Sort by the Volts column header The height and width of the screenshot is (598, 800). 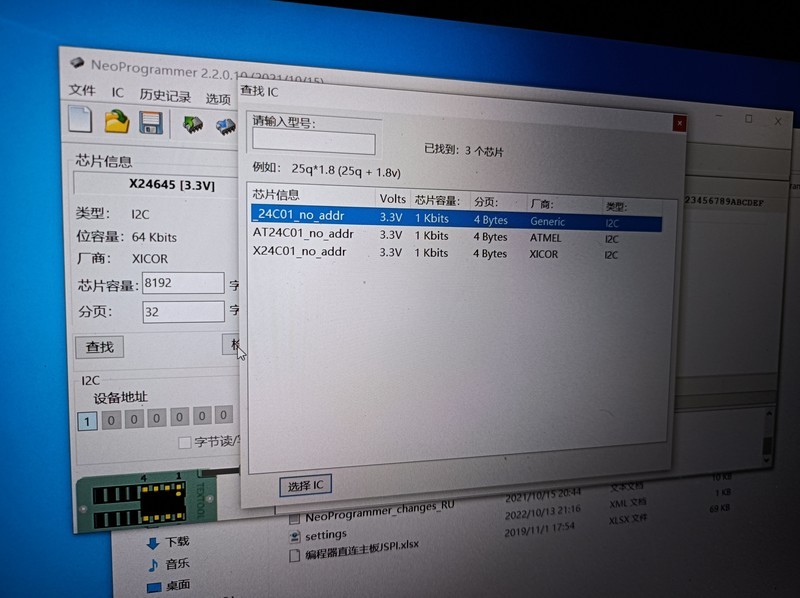coord(392,199)
